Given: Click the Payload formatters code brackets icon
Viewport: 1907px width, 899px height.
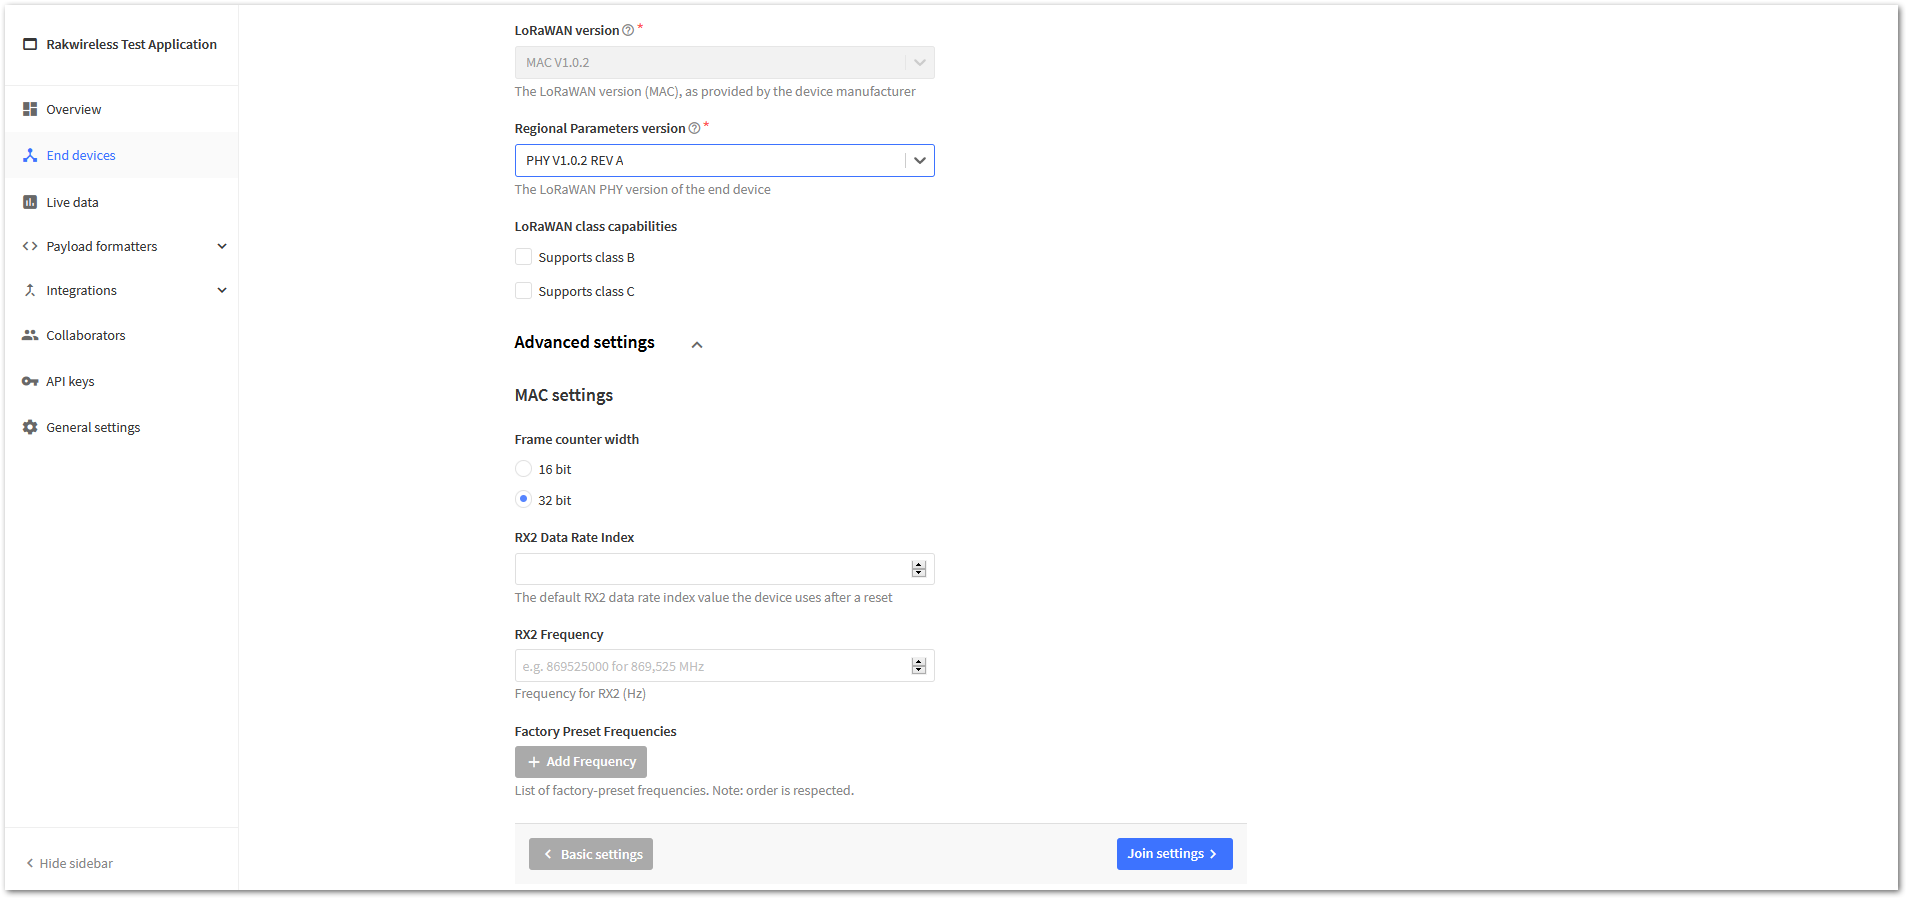Looking at the screenshot, I should [30, 246].
